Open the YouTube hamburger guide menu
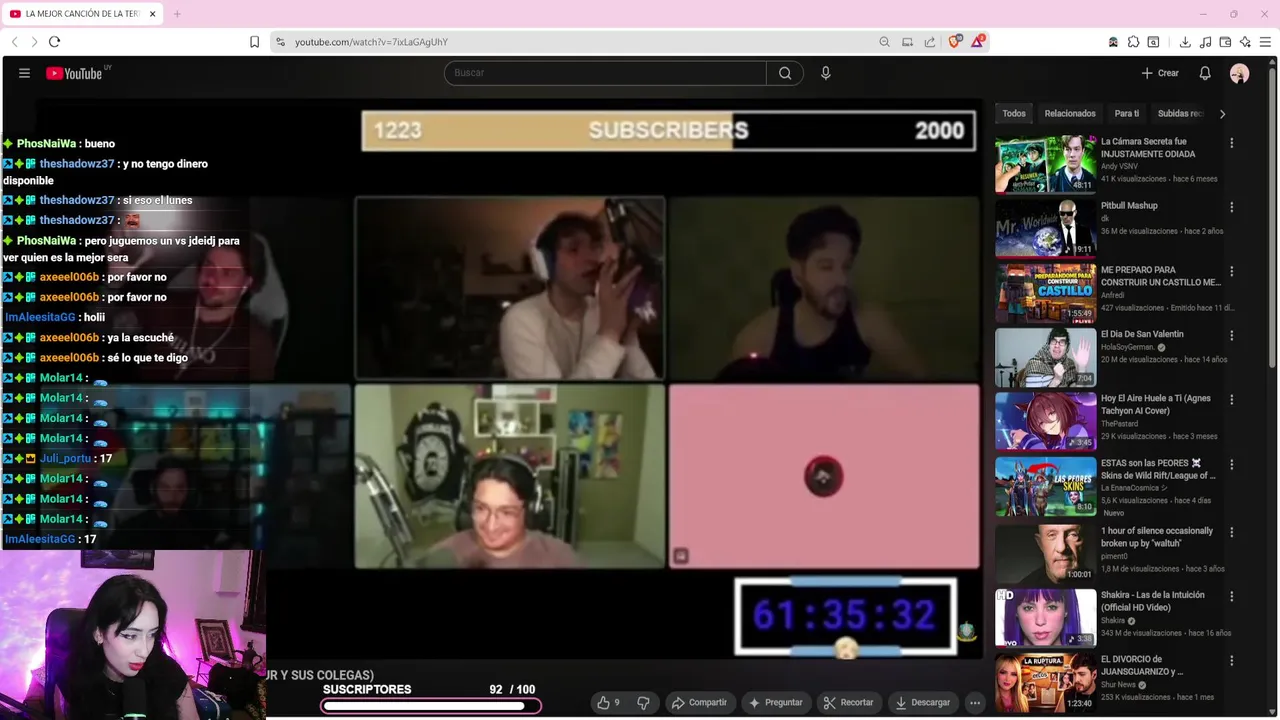 tap(24, 73)
